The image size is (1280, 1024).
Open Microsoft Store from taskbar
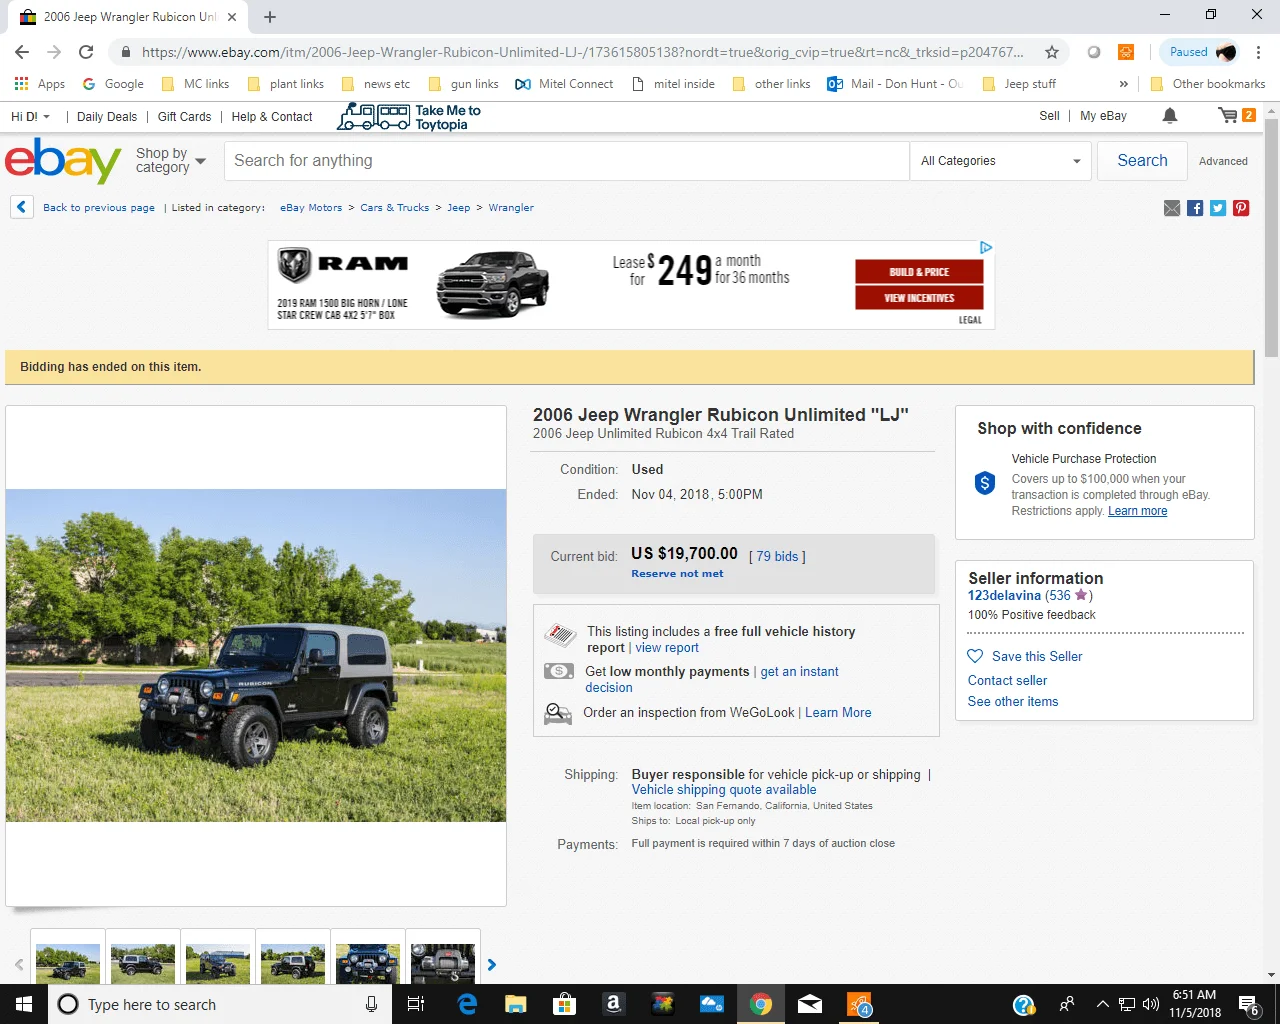coord(565,1004)
